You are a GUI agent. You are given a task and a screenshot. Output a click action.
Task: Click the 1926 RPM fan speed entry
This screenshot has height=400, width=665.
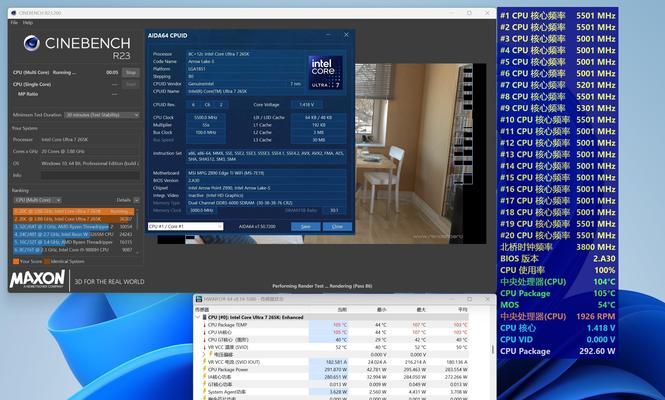pyautogui.click(x=558, y=316)
